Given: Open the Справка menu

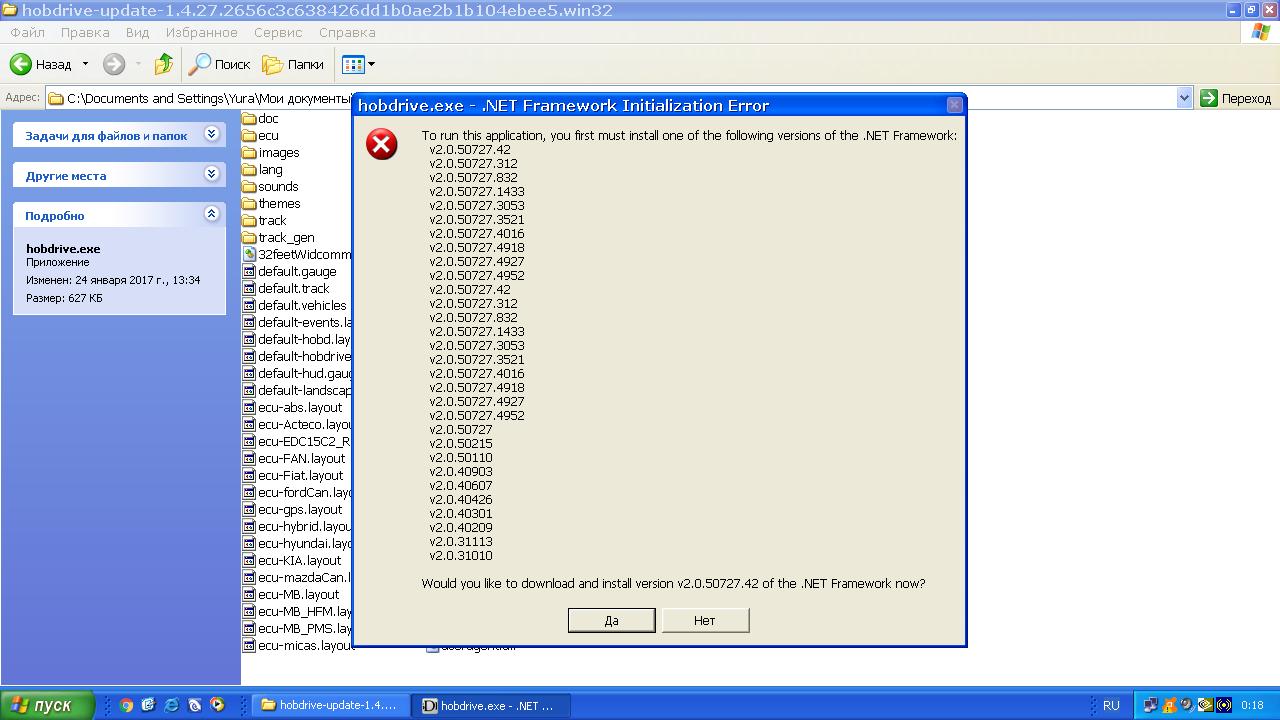Looking at the screenshot, I should click(347, 32).
